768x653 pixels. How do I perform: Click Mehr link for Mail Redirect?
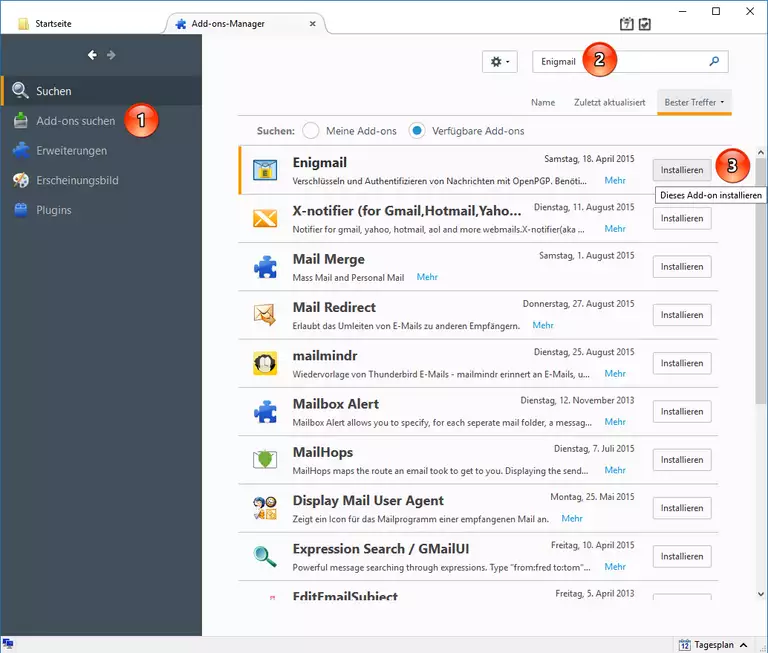point(543,325)
